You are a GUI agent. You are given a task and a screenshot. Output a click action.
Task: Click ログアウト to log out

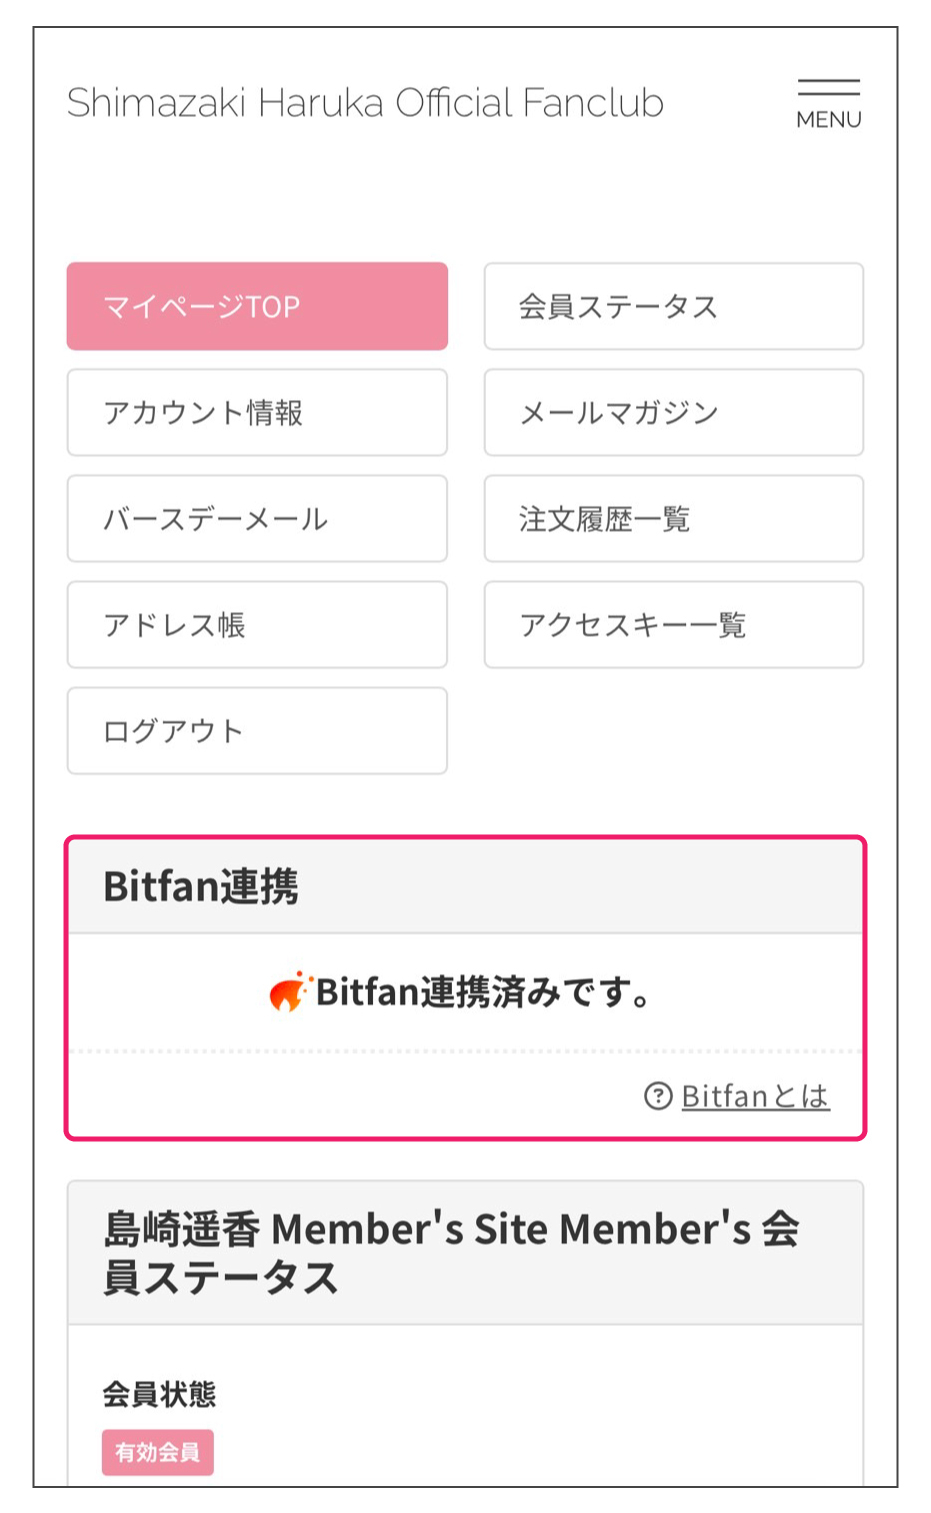tap(257, 730)
